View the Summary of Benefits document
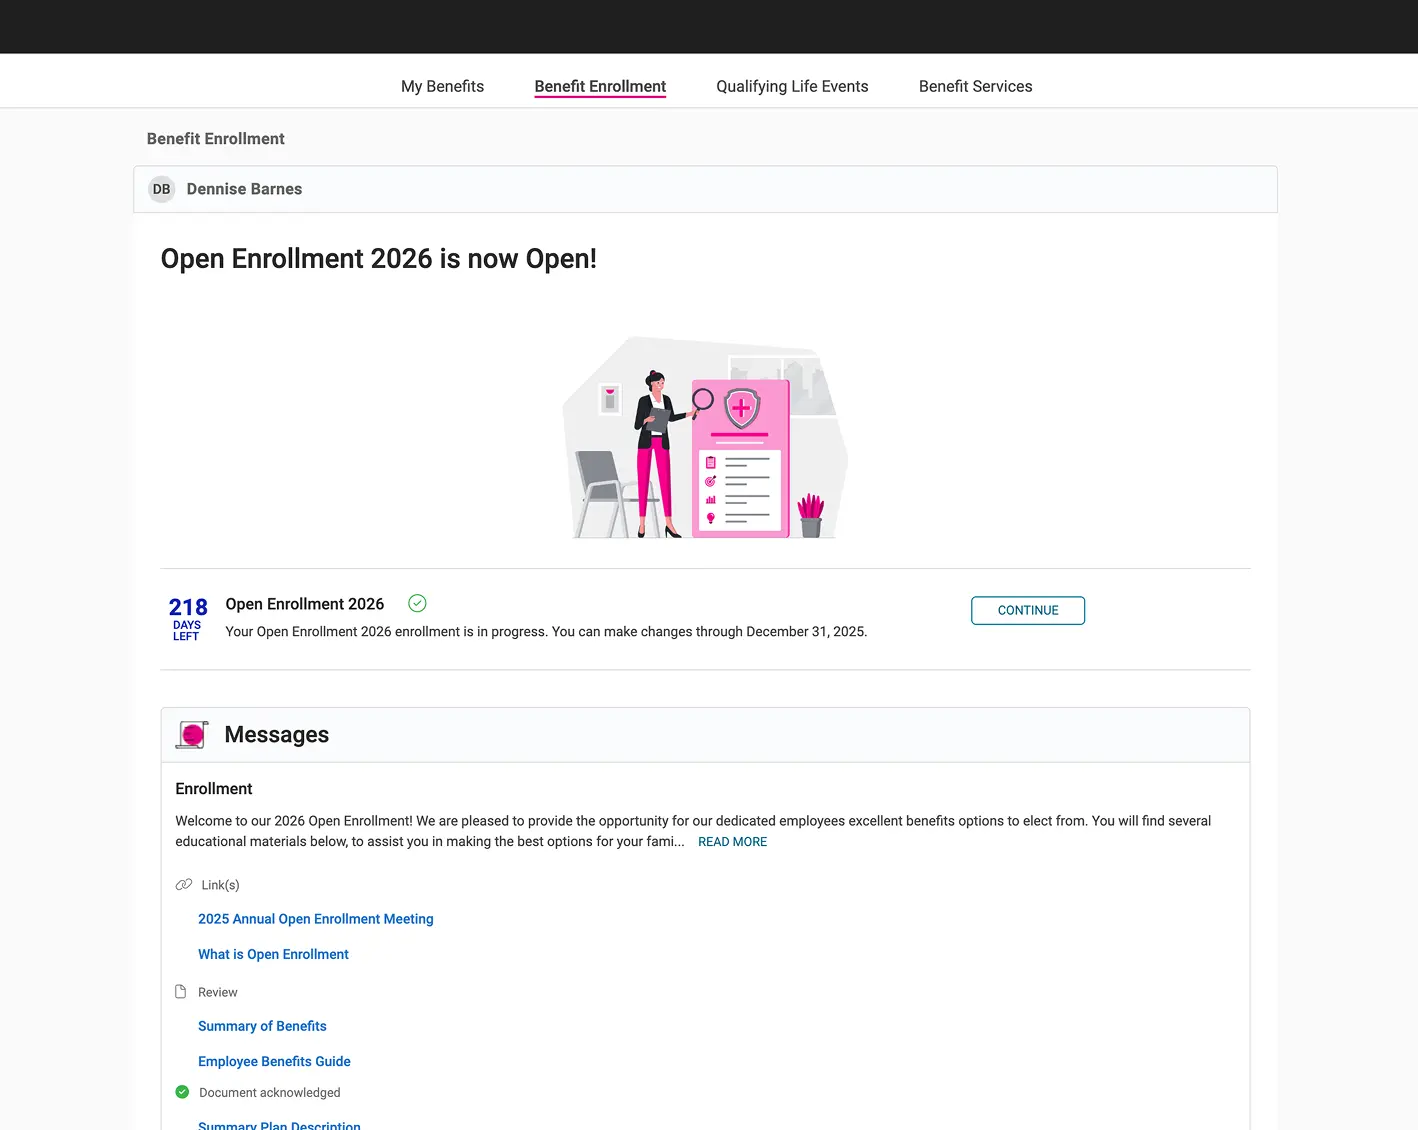This screenshot has height=1130, width=1418. (x=262, y=1025)
